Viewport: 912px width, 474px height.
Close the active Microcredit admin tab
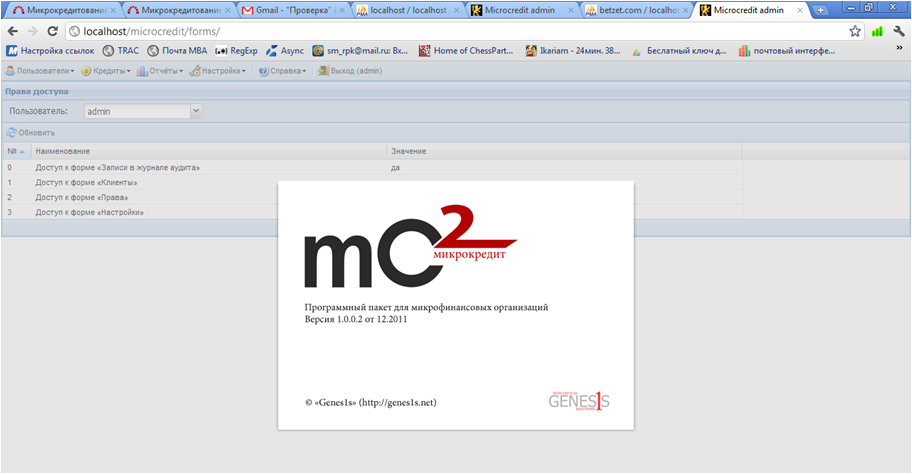click(x=800, y=10)
